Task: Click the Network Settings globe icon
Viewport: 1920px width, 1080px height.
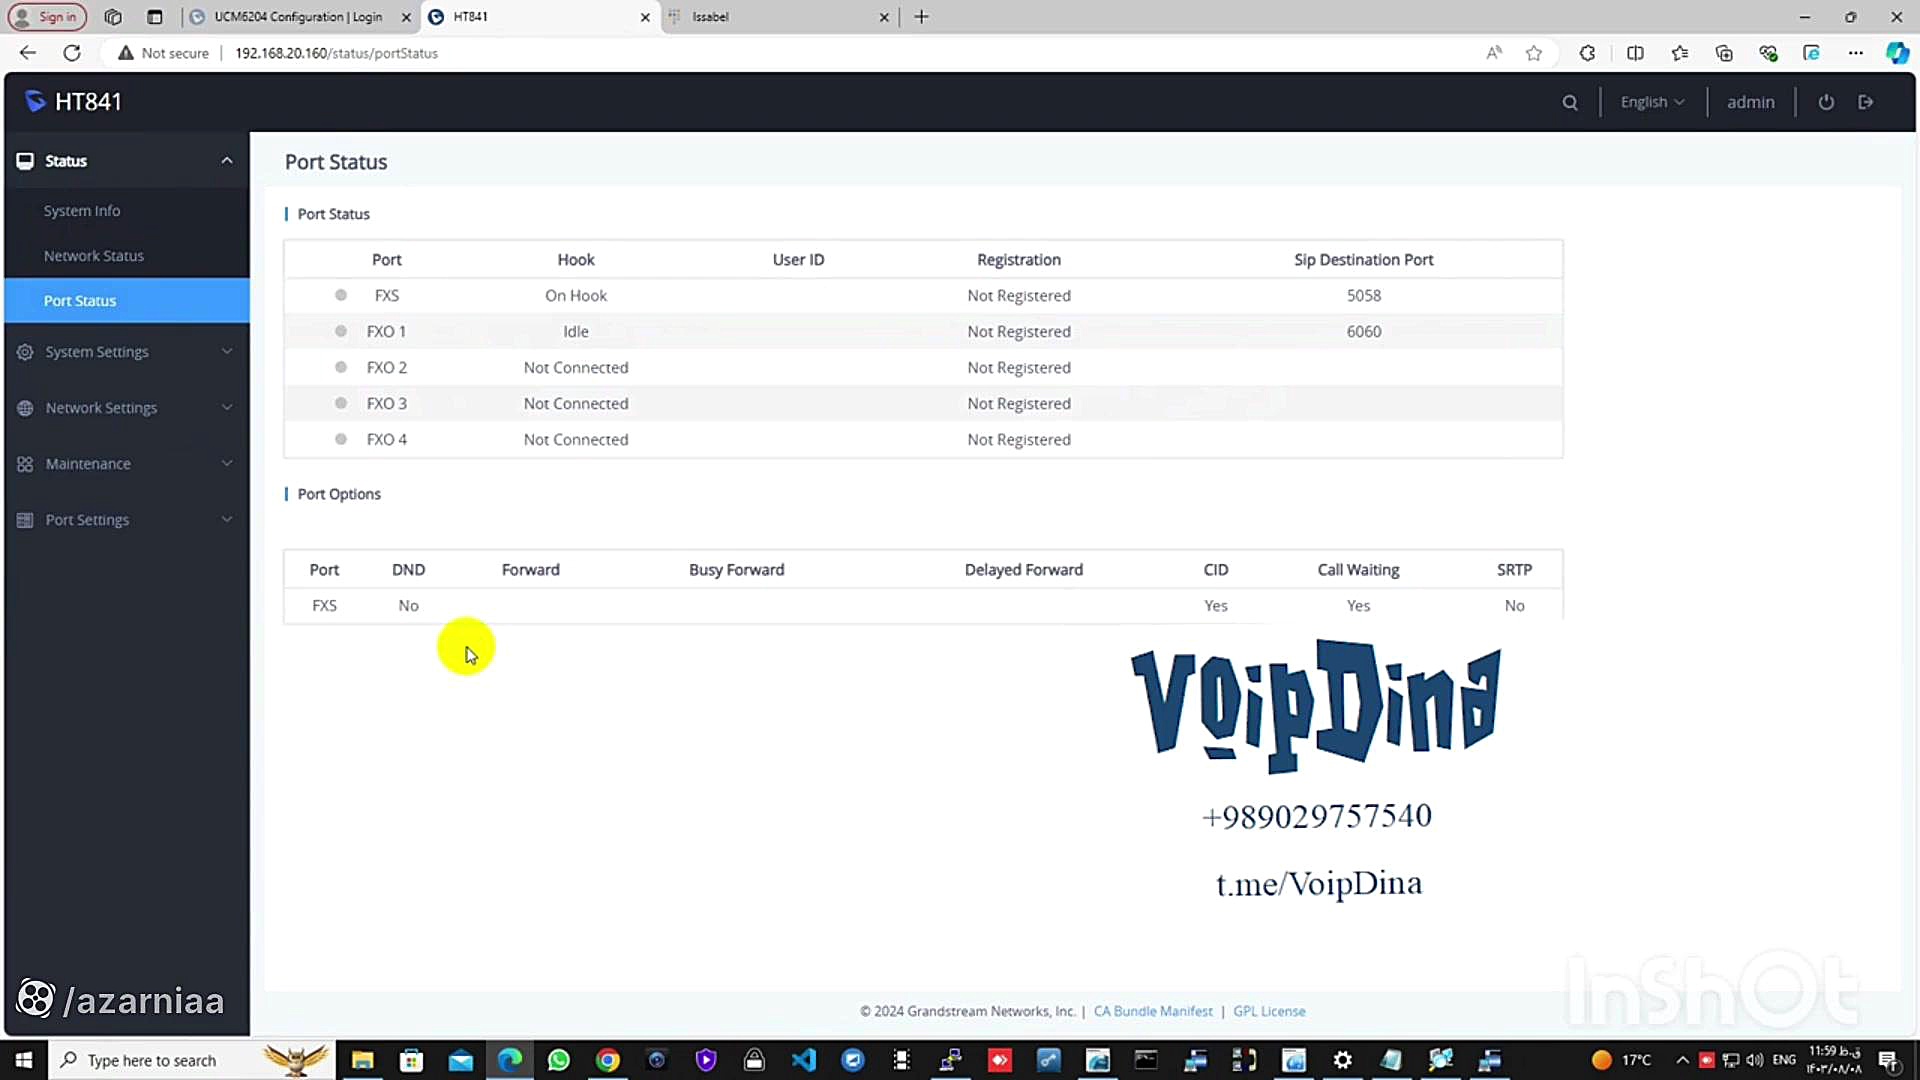Action: 25,408
